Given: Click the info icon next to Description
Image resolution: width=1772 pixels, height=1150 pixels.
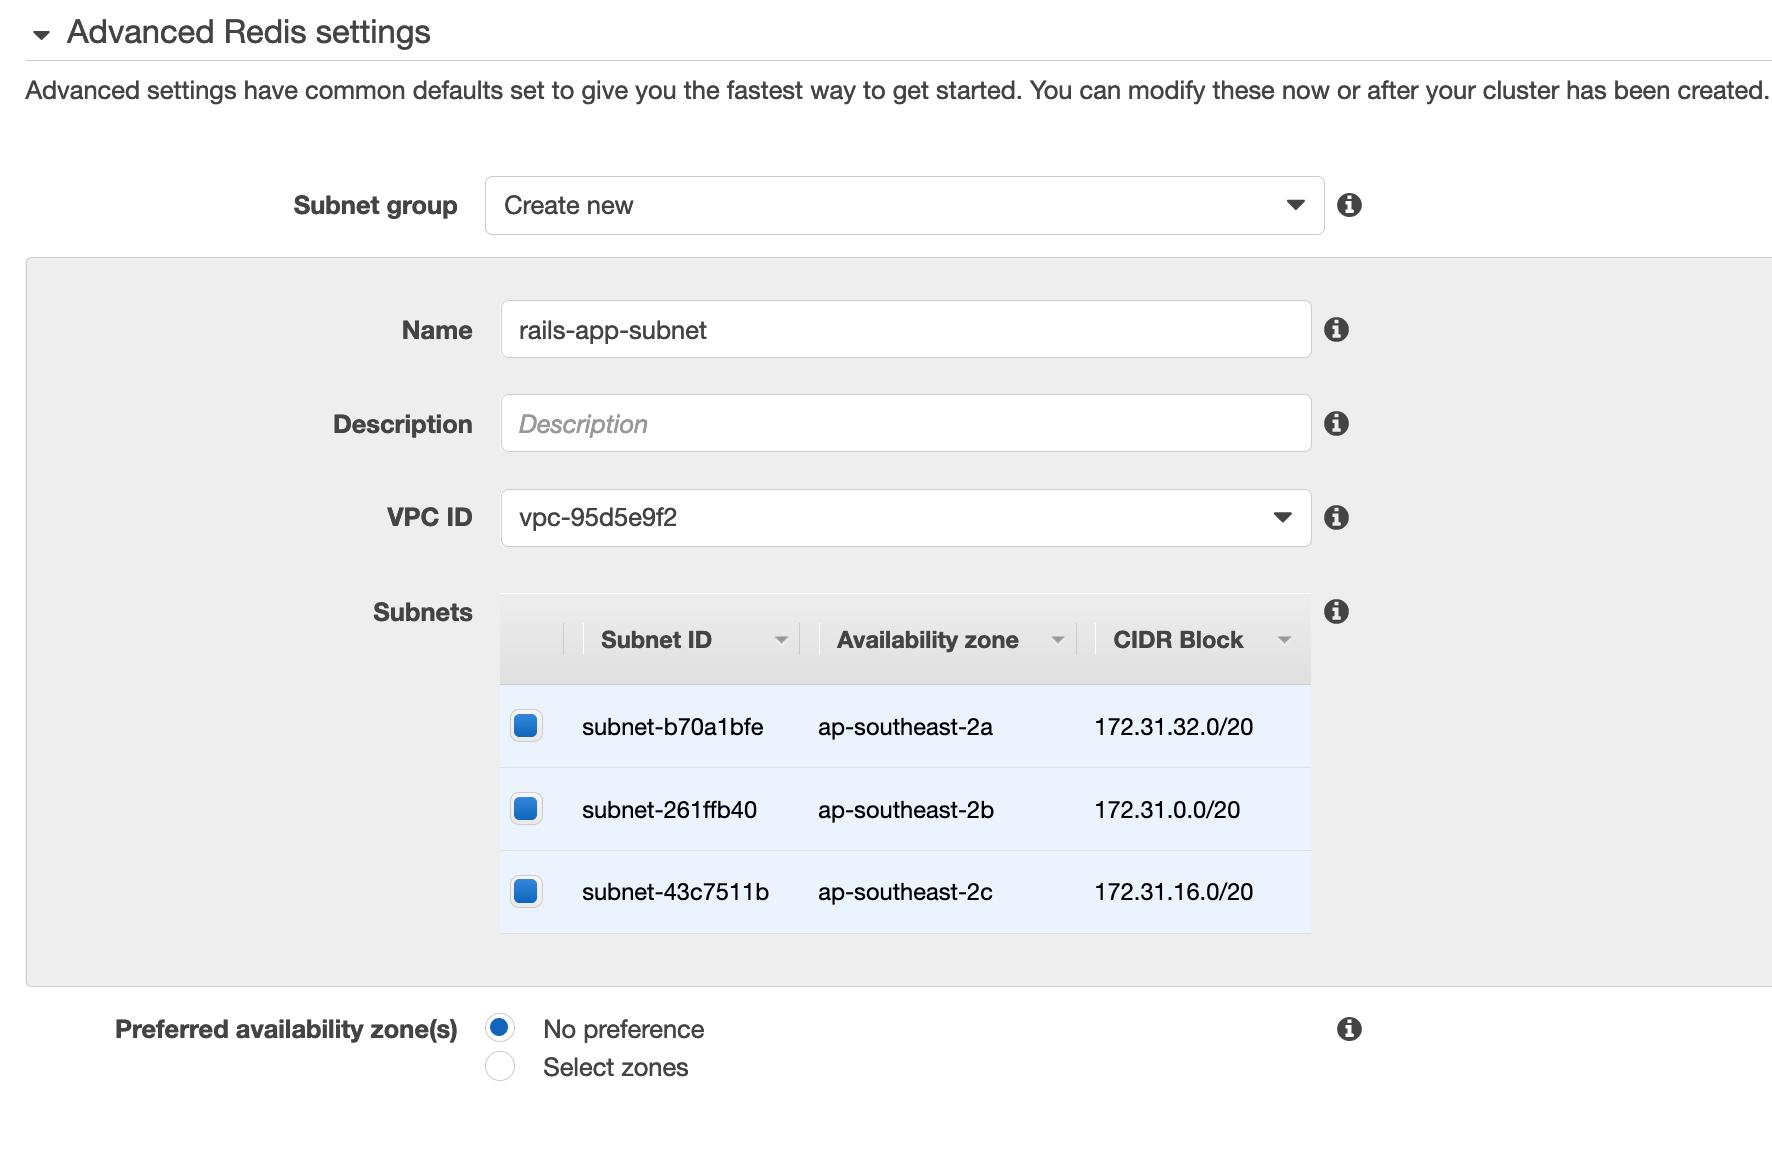Looking at the screenshot, I should coord(1336,423).
